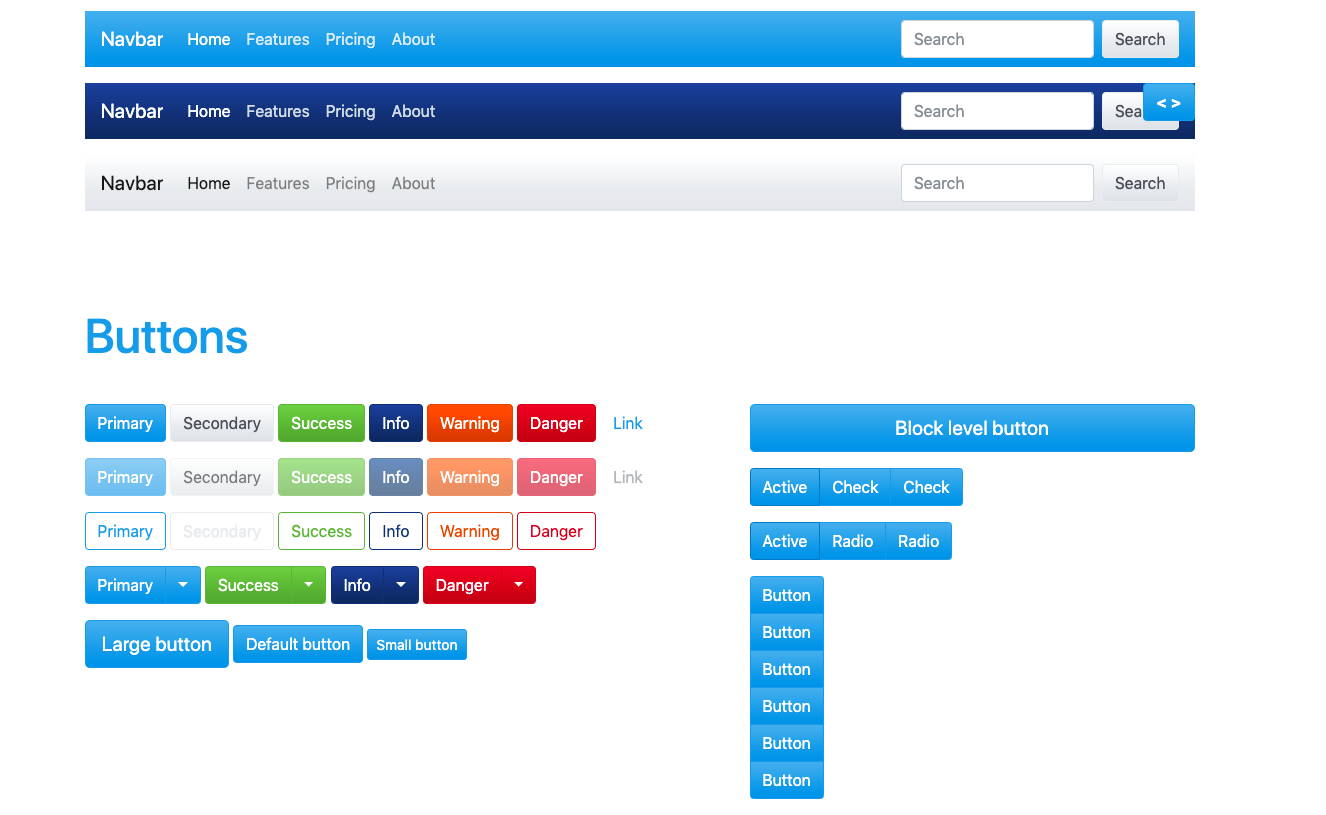
Task: Click the grayed-out disabled Link
Action: click(x=628, y=477)
